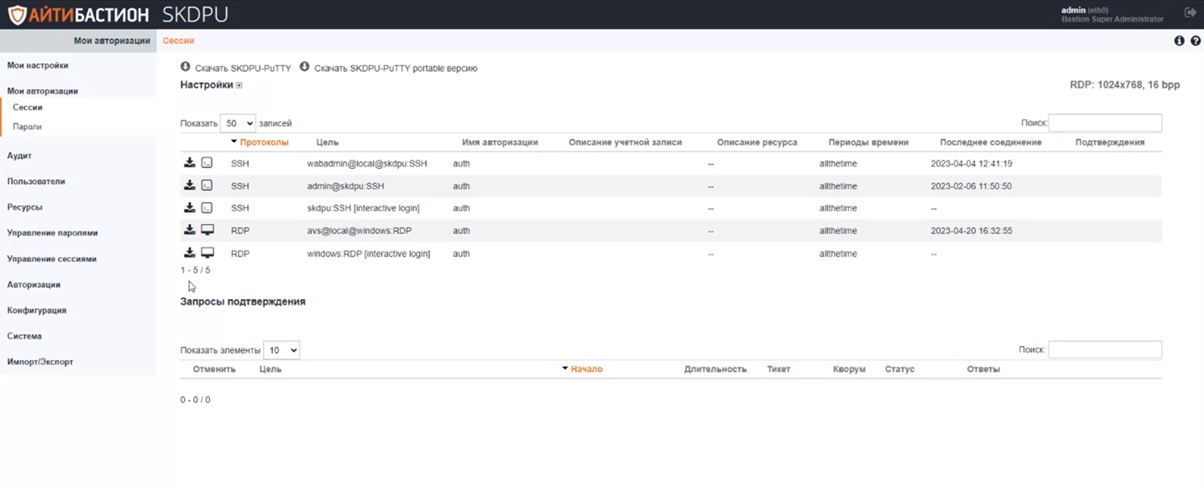Click the logout icon in the header
The width and height of the screenshot is (1204, 490).
coord(1190,13)
